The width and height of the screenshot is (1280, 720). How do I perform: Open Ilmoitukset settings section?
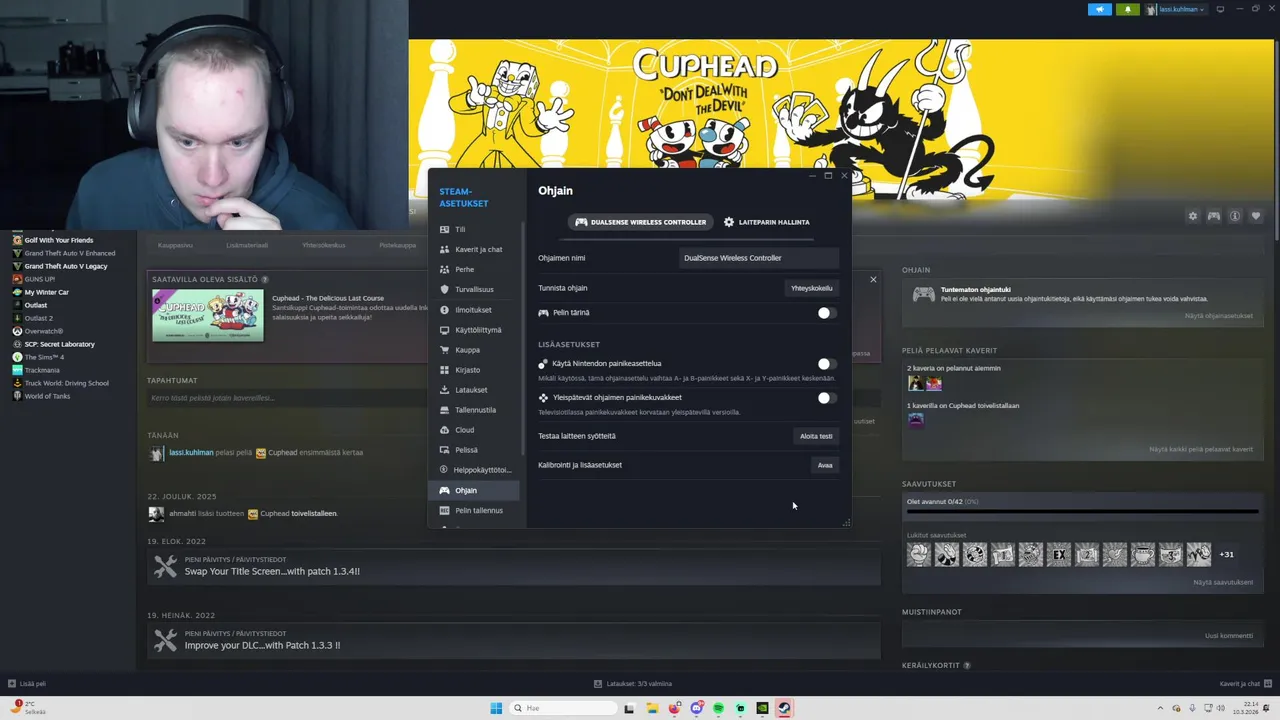click(x=475, y=310)
